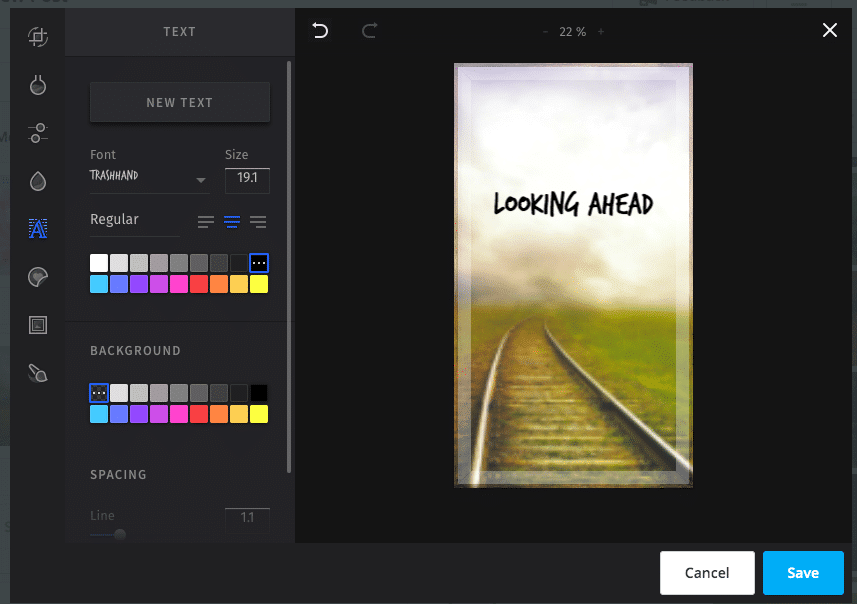
Task: Save the edited image
Action: 803,573
